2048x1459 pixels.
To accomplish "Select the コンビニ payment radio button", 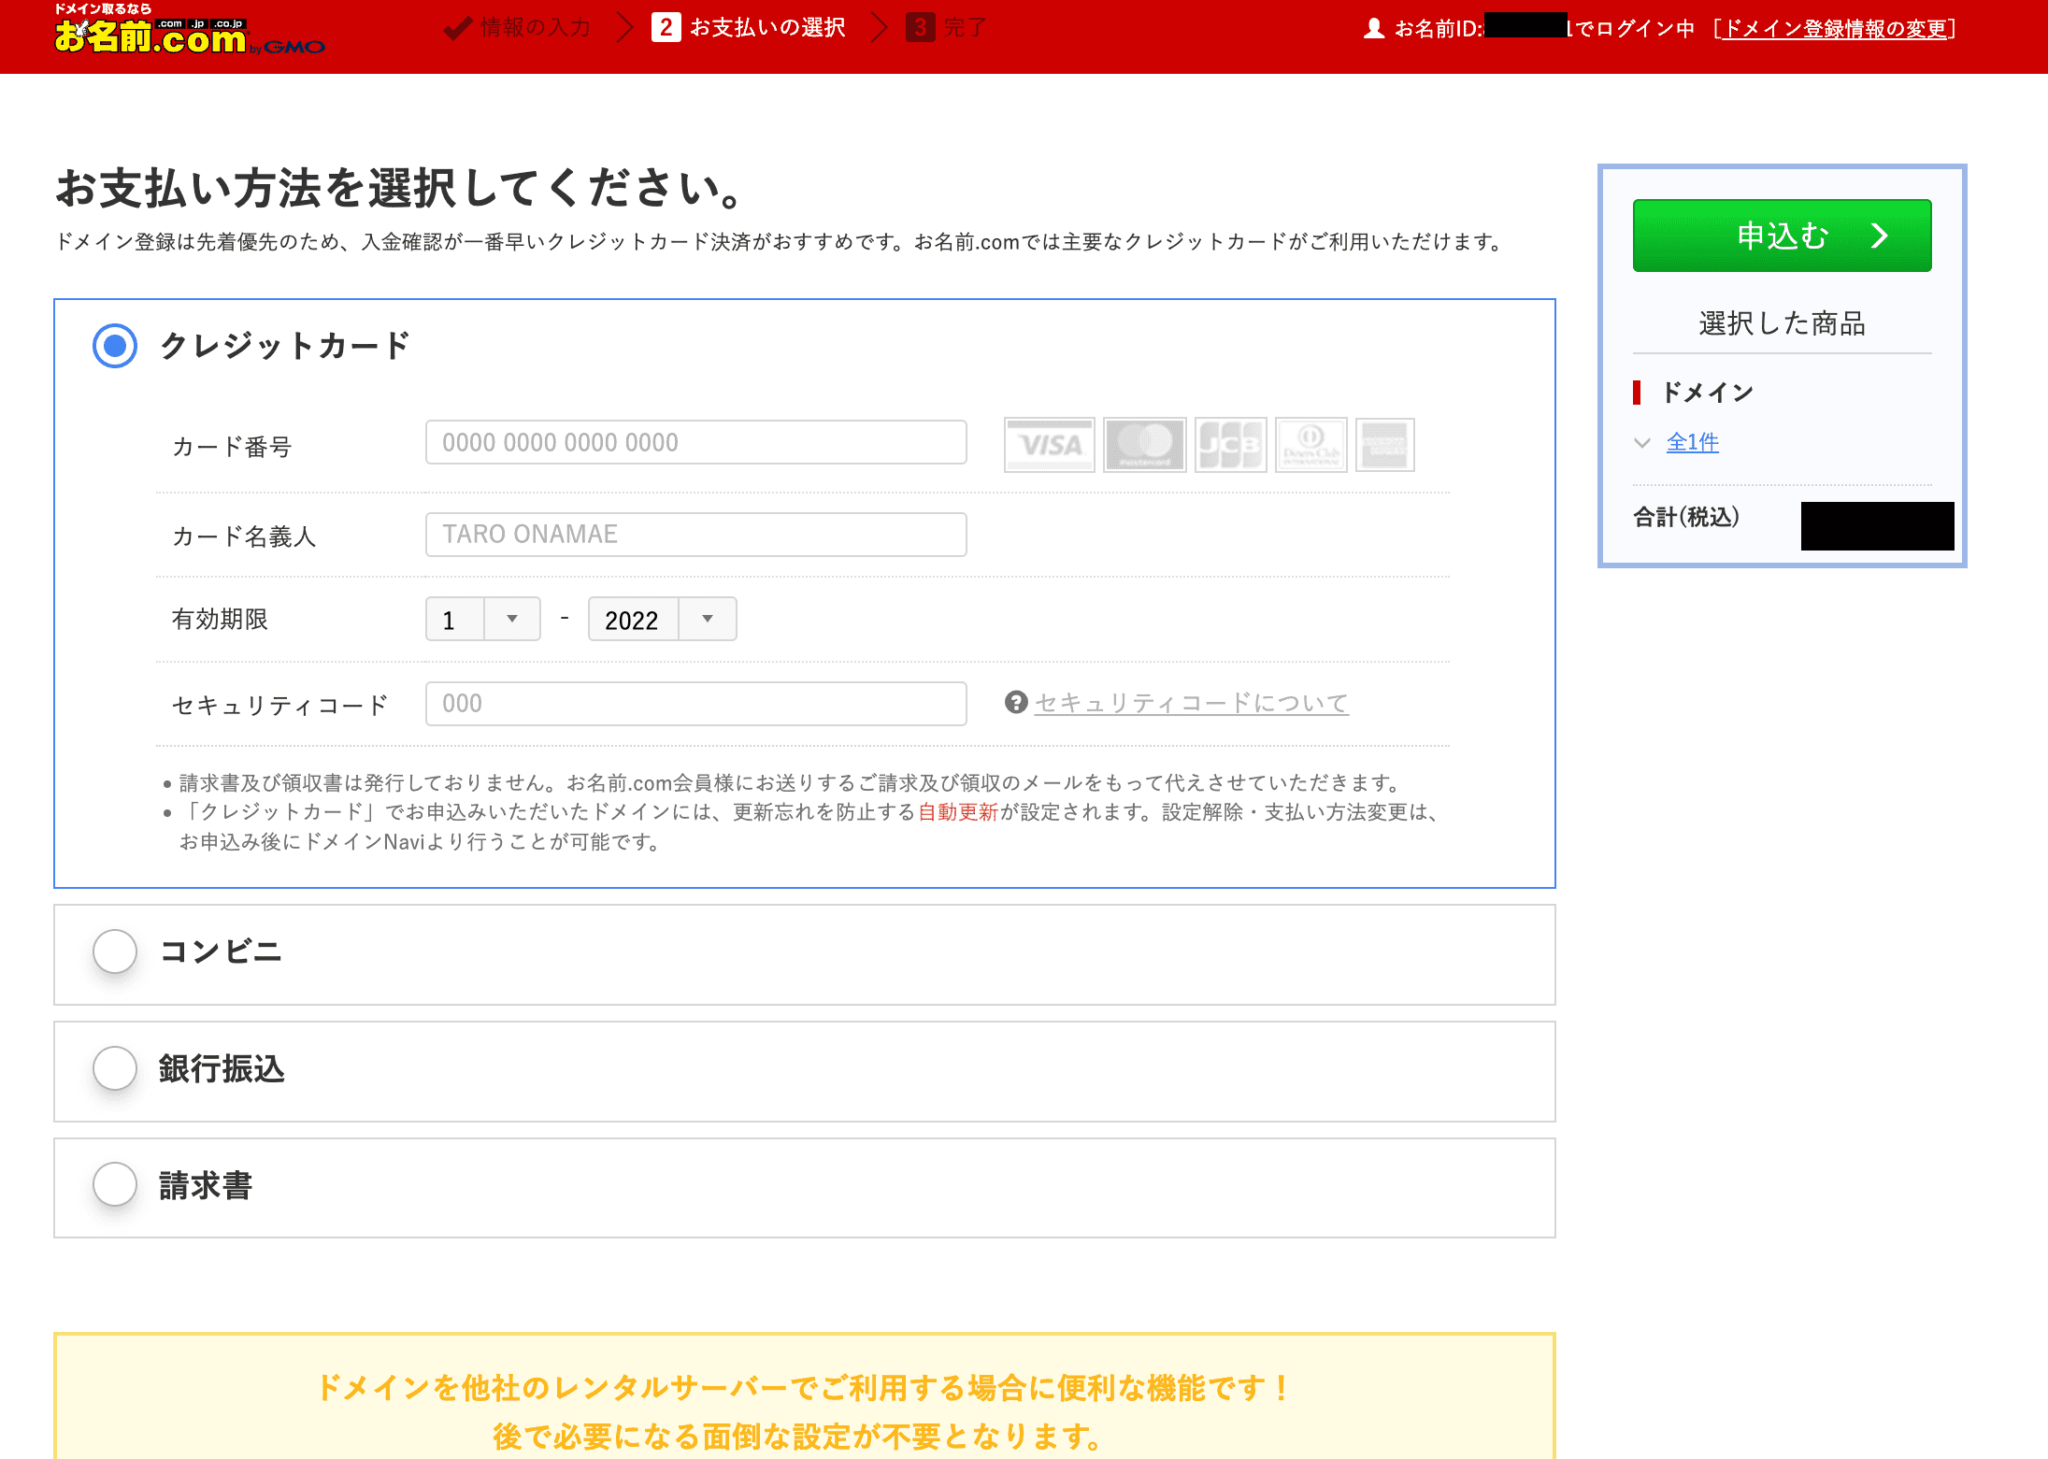I will click(x=114, y=952).
